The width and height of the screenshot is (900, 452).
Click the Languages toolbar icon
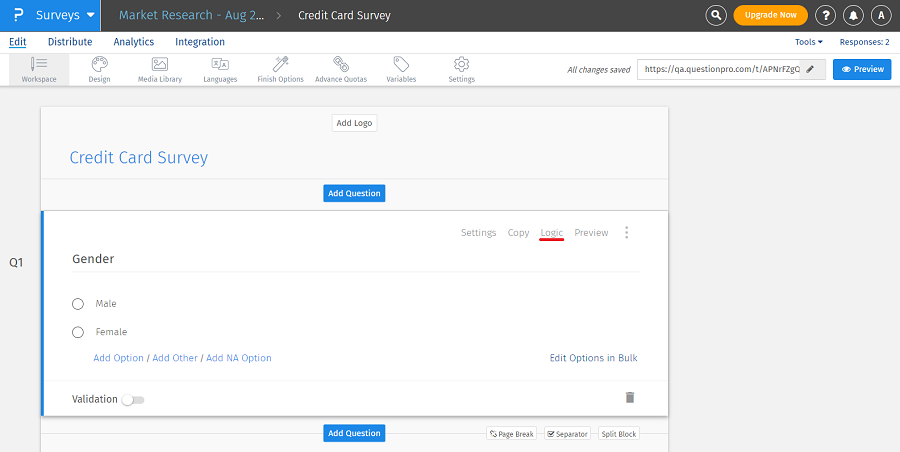click(x=220, y=65)
